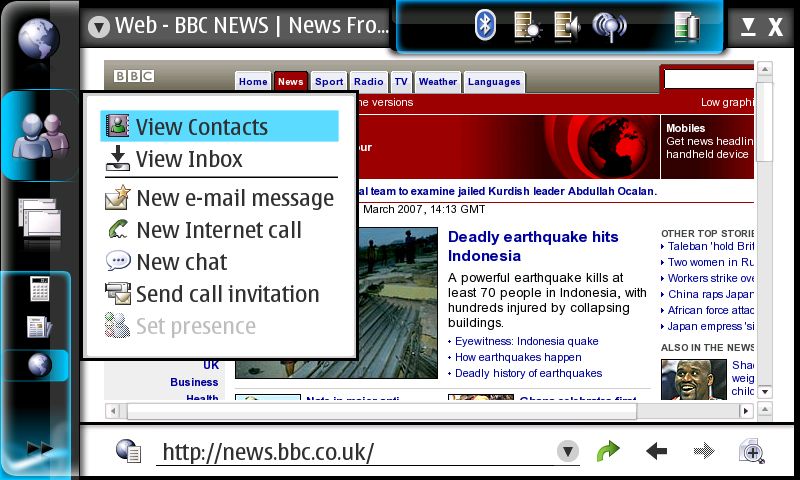Select View Contacts menu entry

pyautogui.click(x=219, y=126)
